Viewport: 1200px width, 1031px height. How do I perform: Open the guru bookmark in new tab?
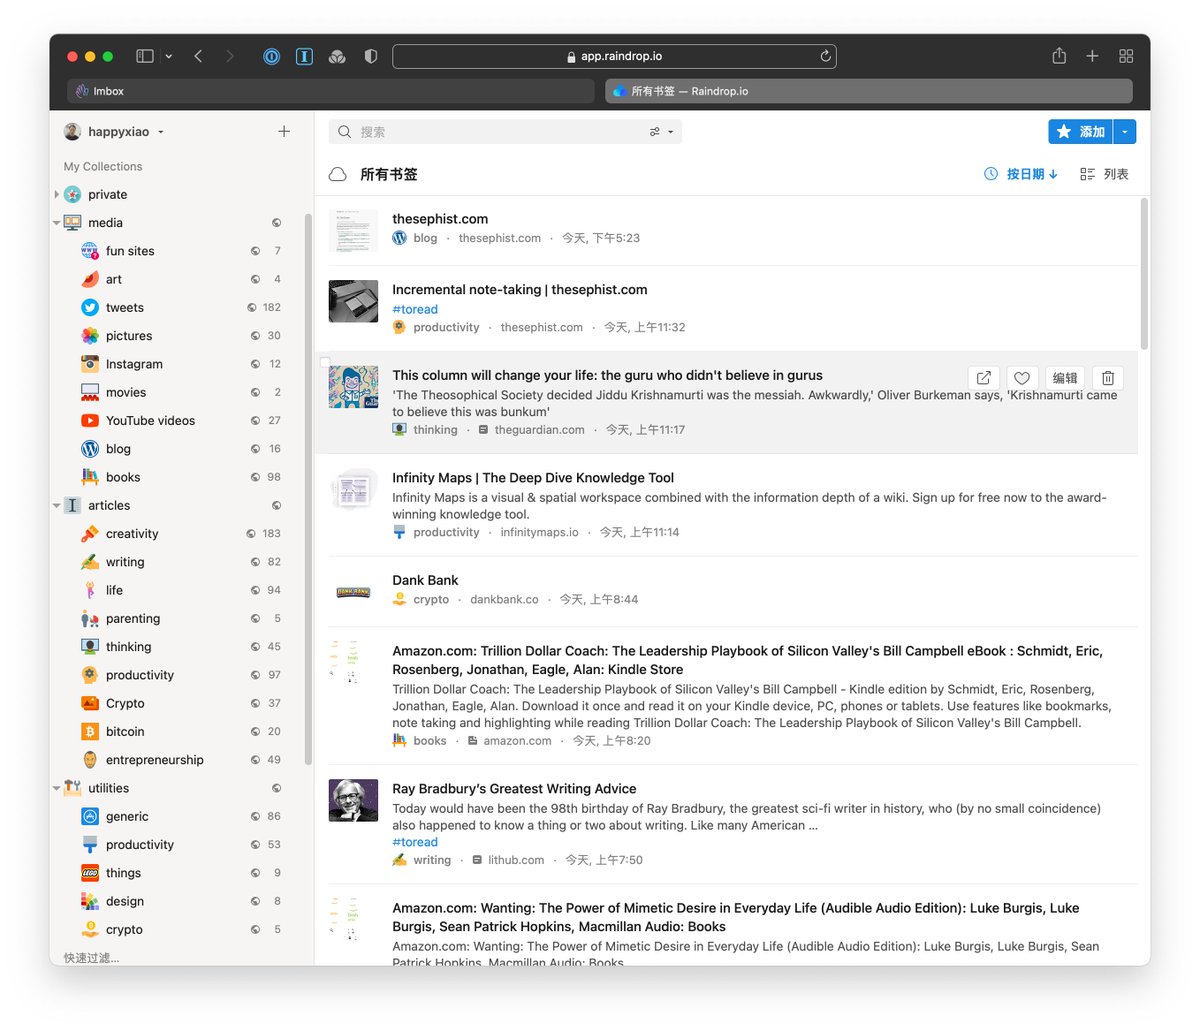[984, 378]
